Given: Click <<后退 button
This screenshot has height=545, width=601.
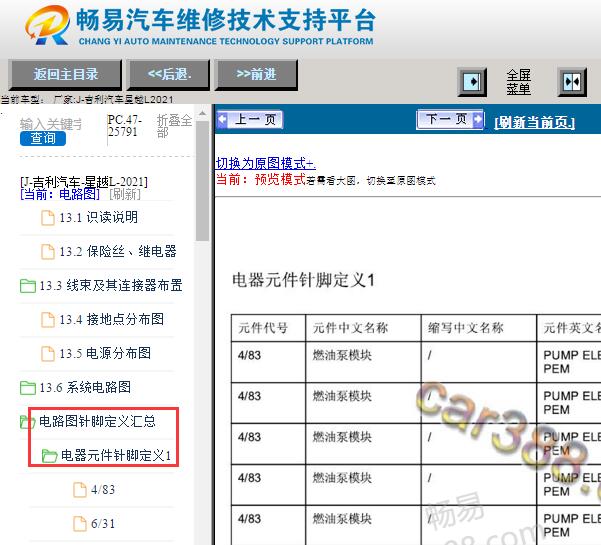Looking at the screenshot, I should coord(169,74).
